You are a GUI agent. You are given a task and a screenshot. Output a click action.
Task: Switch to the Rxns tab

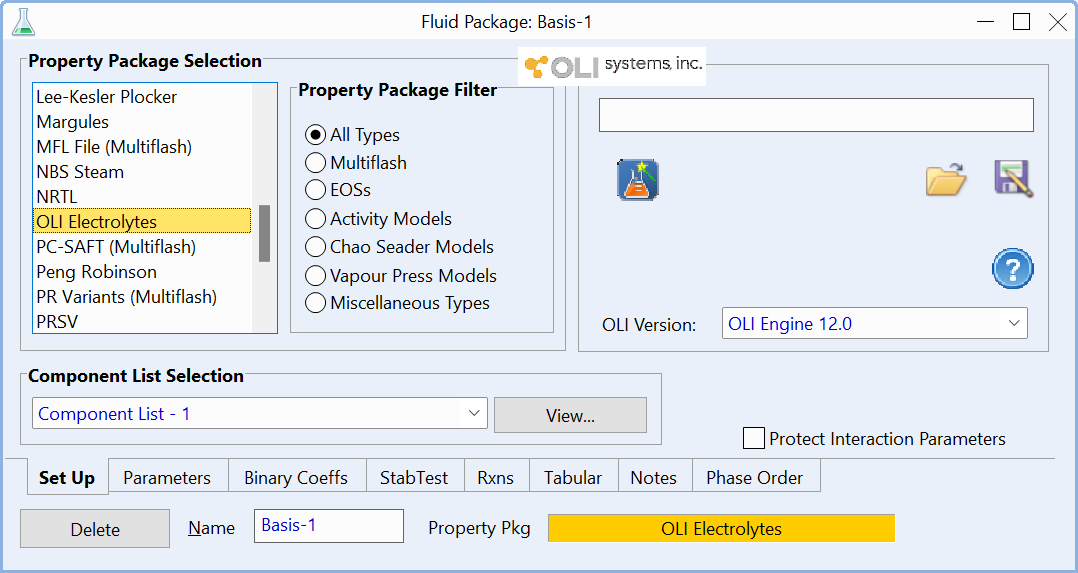[496, 477]
